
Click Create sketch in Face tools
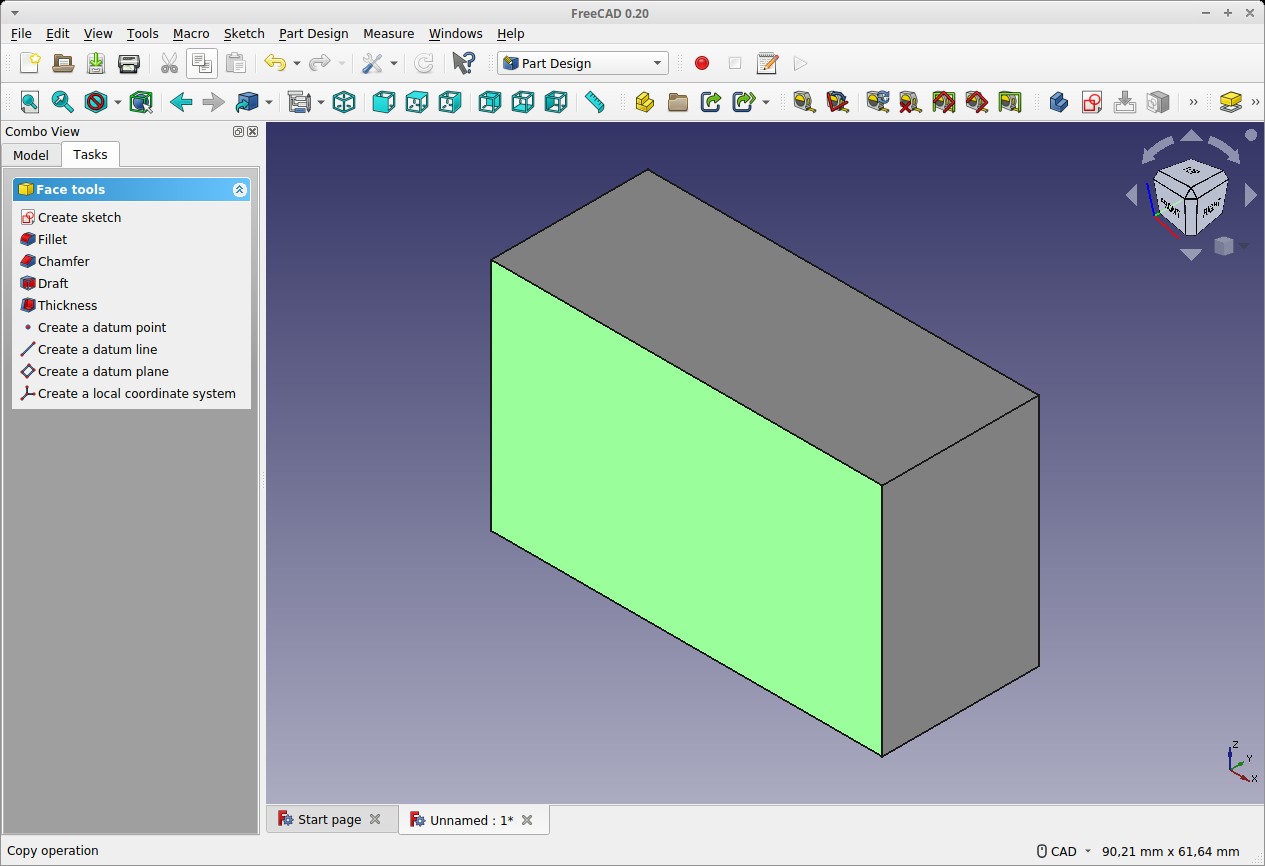79,217
